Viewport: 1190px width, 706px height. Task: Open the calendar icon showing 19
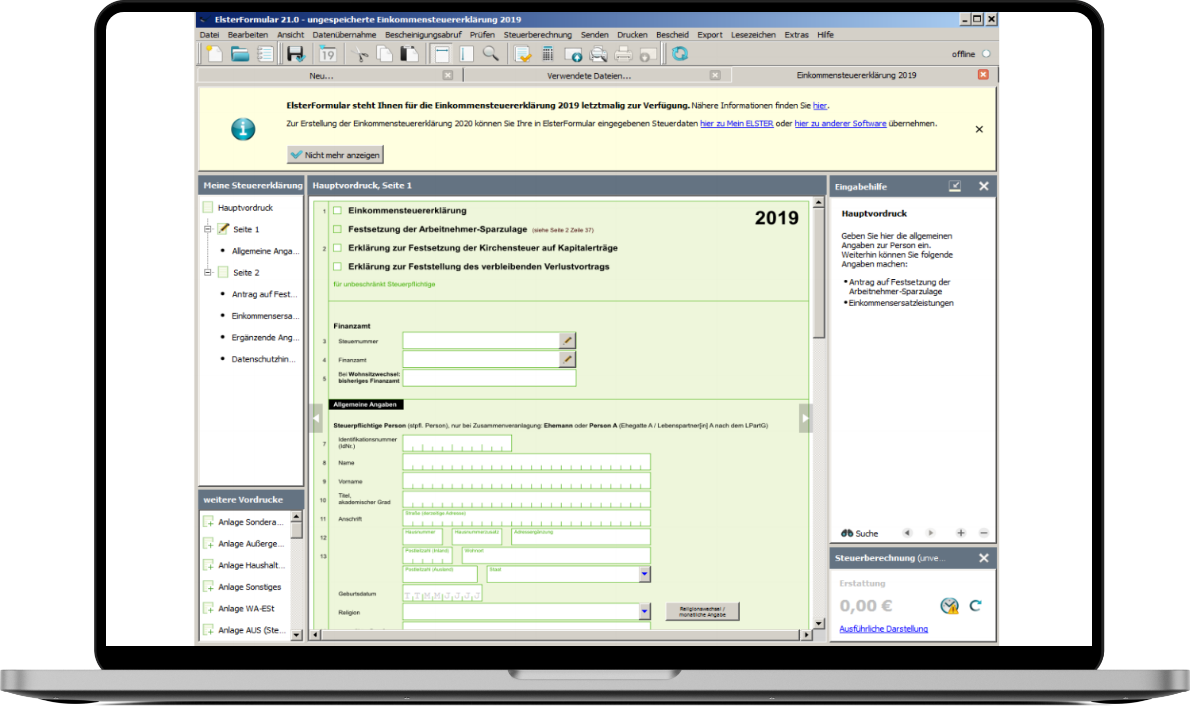327,54
